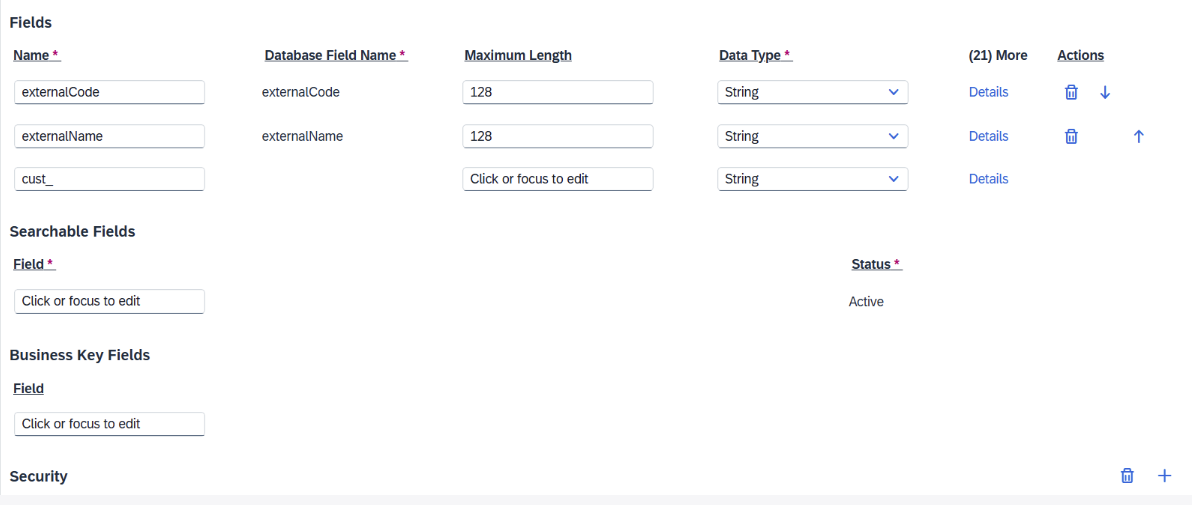Move externalCode field down with arrow
Image resolution: width=1192 pixels, height=505 pixels.
[x=1105, y=92]
